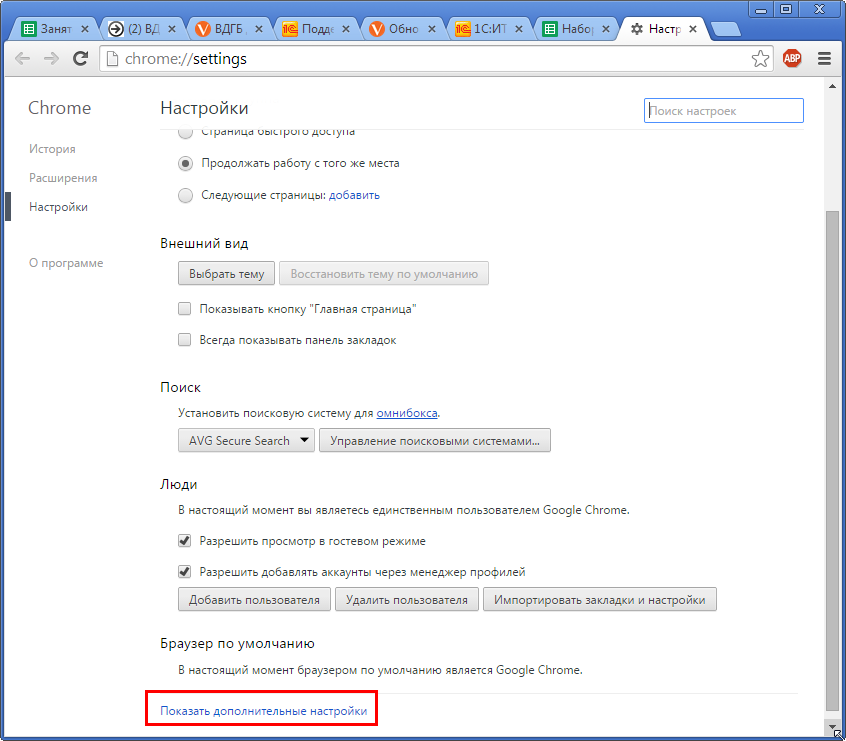846x741 pixels.
Task: Select 'Продолжать работу с того же места' radio
Action: pyautogui.click(x=185, y=164)
